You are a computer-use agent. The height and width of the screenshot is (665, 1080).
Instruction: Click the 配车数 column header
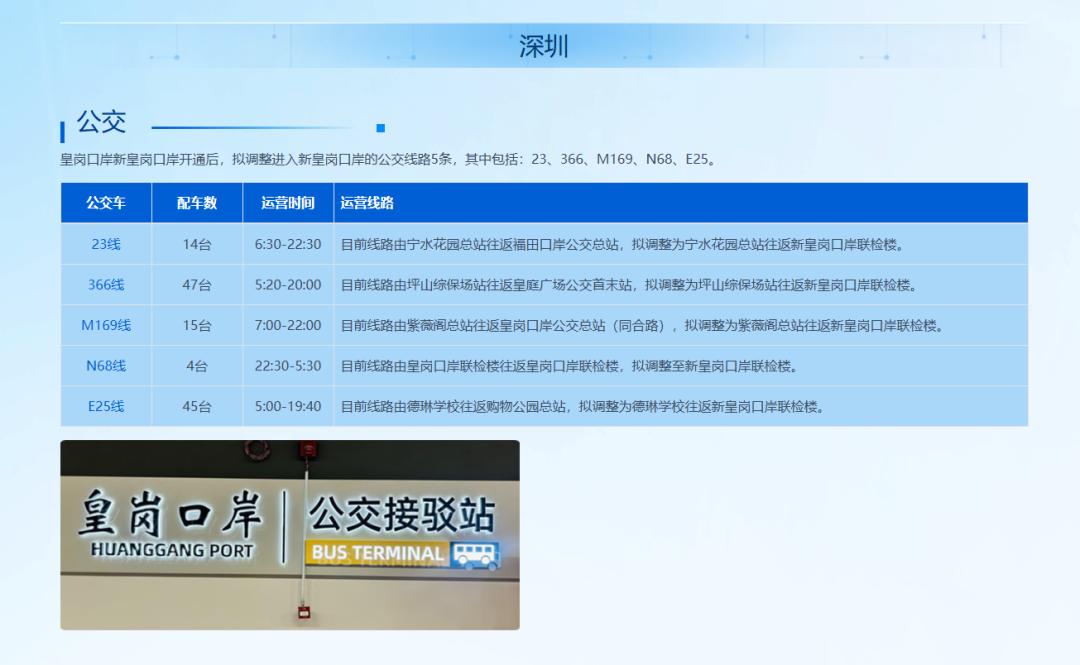[x=197, y=203]
